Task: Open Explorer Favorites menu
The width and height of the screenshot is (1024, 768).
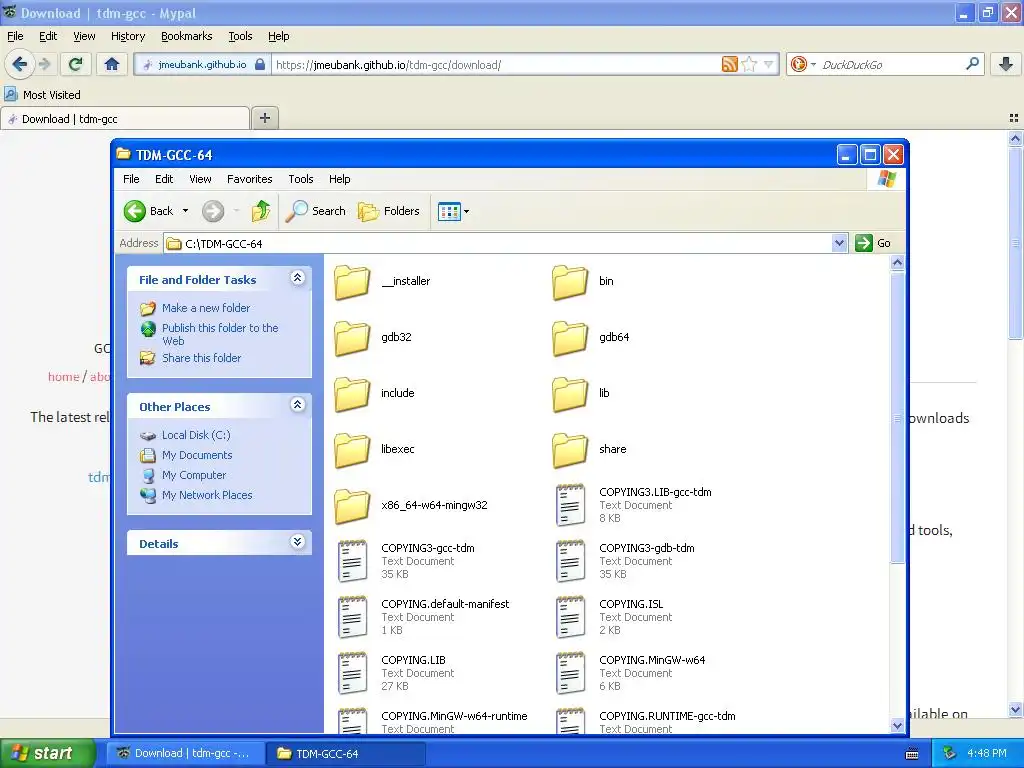Action: [x=249, y=179]
